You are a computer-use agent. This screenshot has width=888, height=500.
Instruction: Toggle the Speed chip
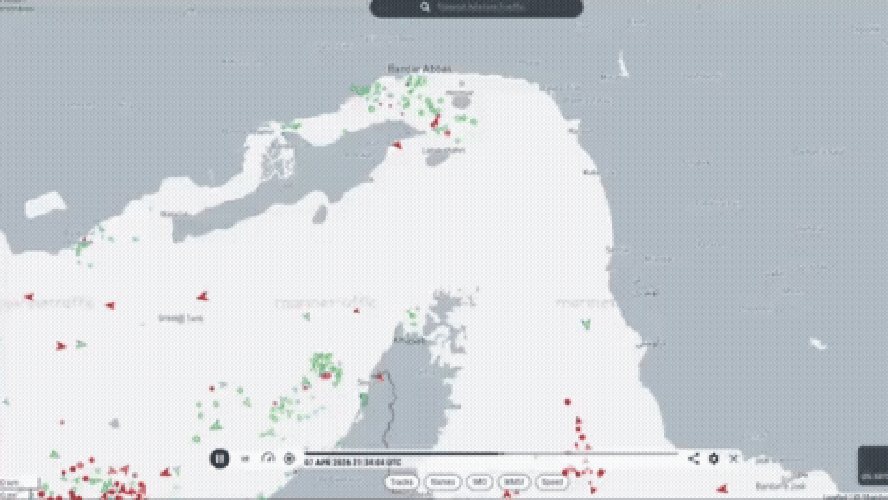[552, 481]
